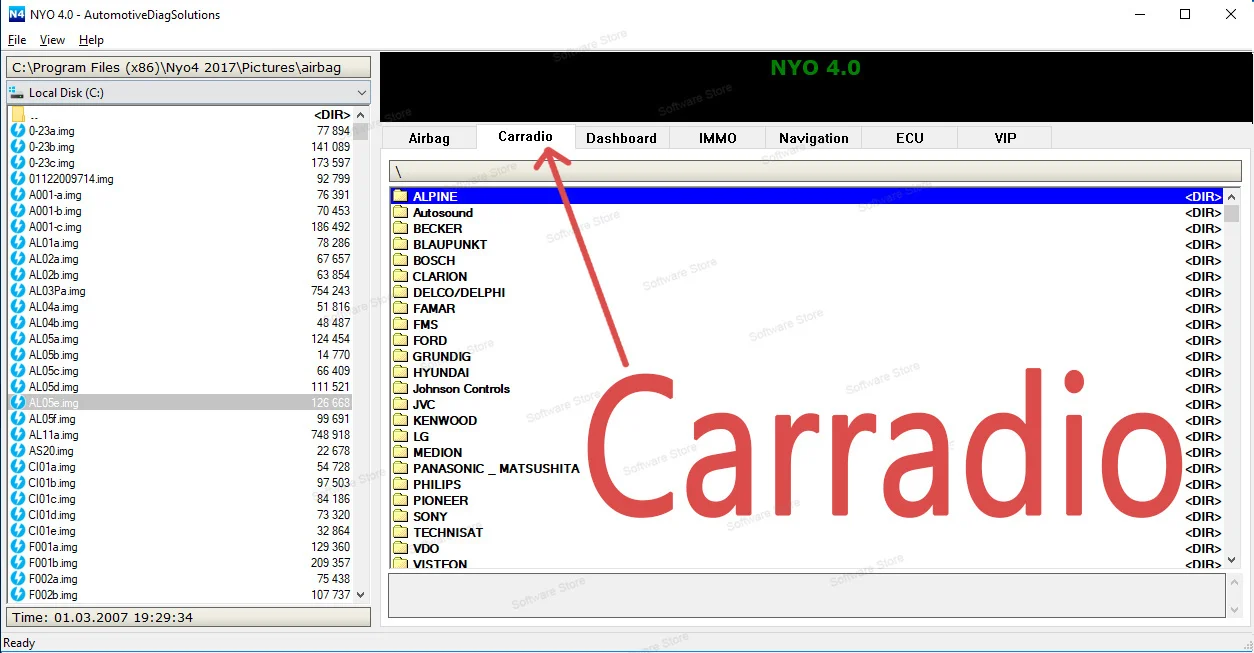The width and height of the screenshot is (1254, 653).
Task: Click the time stamp 01.03.2007 19:29:34
Action: point(123,618)
